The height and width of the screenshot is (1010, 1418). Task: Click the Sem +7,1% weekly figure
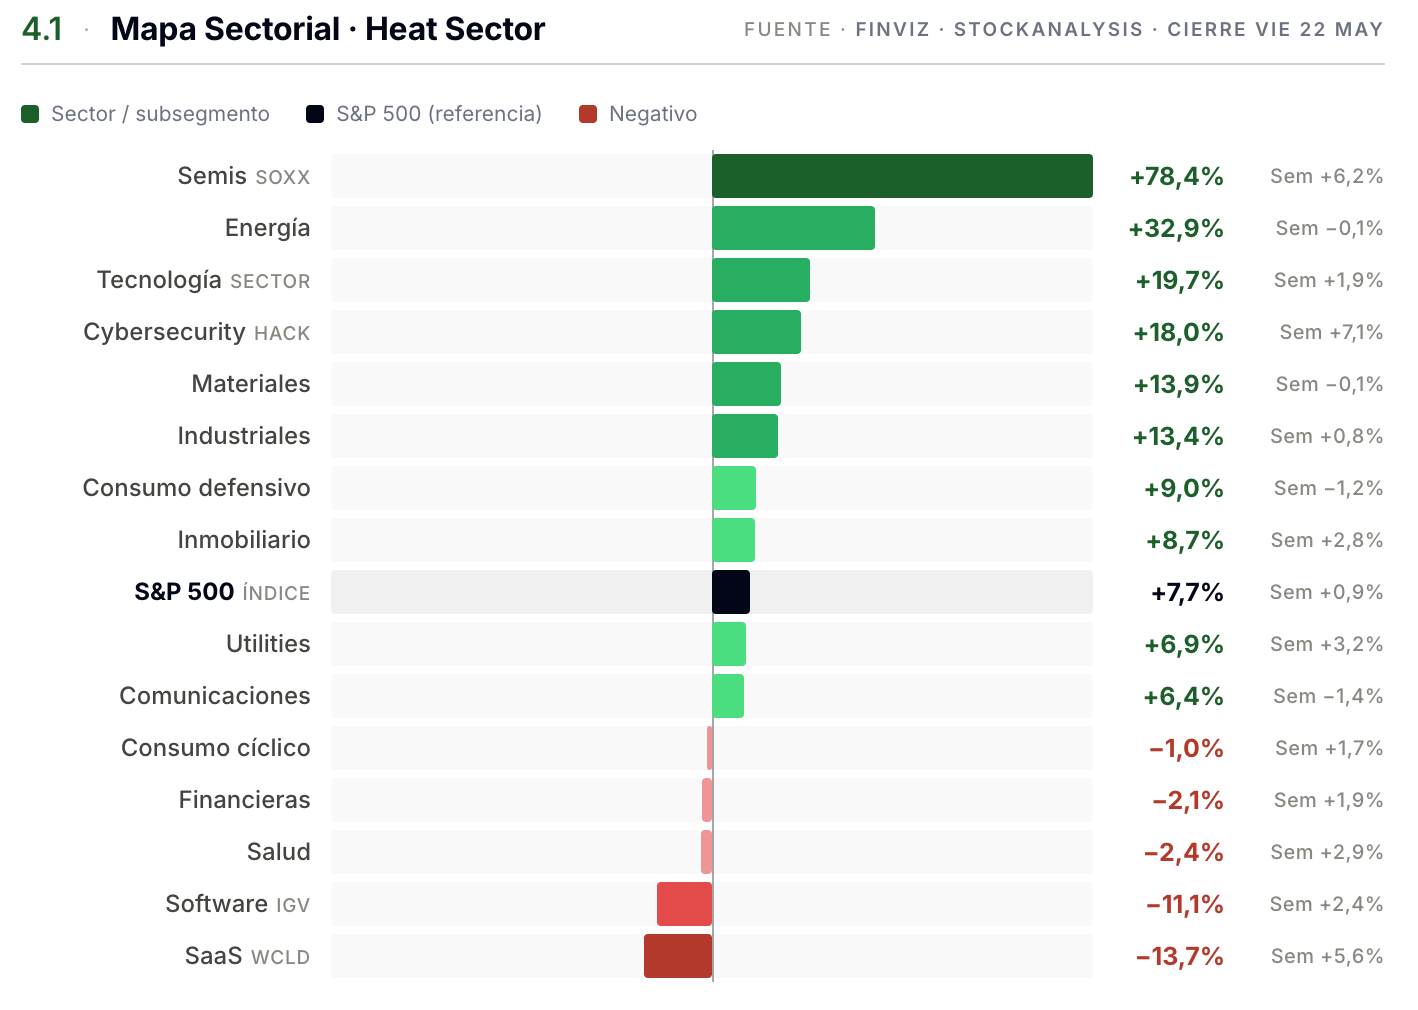click(x=1331, y=332)
